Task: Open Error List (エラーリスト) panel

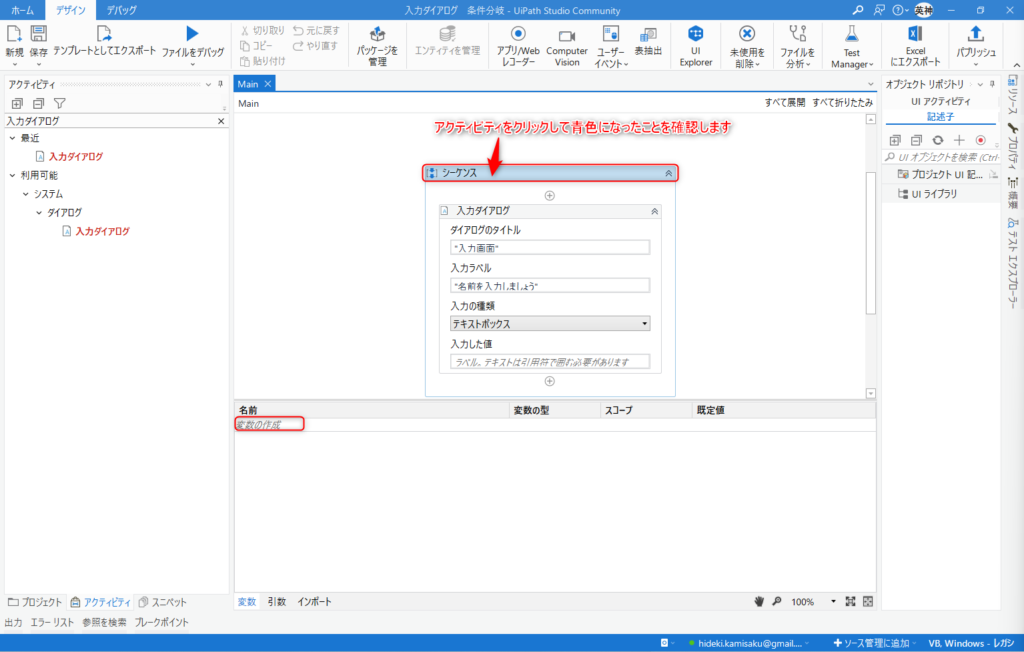Action: (x=52, y=622)
